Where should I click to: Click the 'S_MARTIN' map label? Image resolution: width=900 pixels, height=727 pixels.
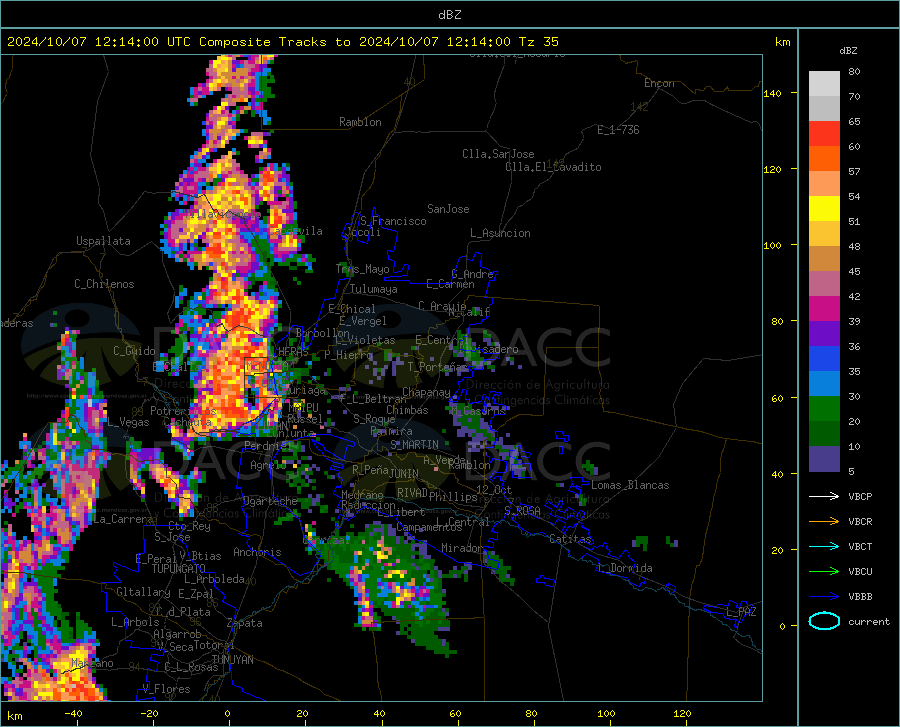(x=414, y=445)
